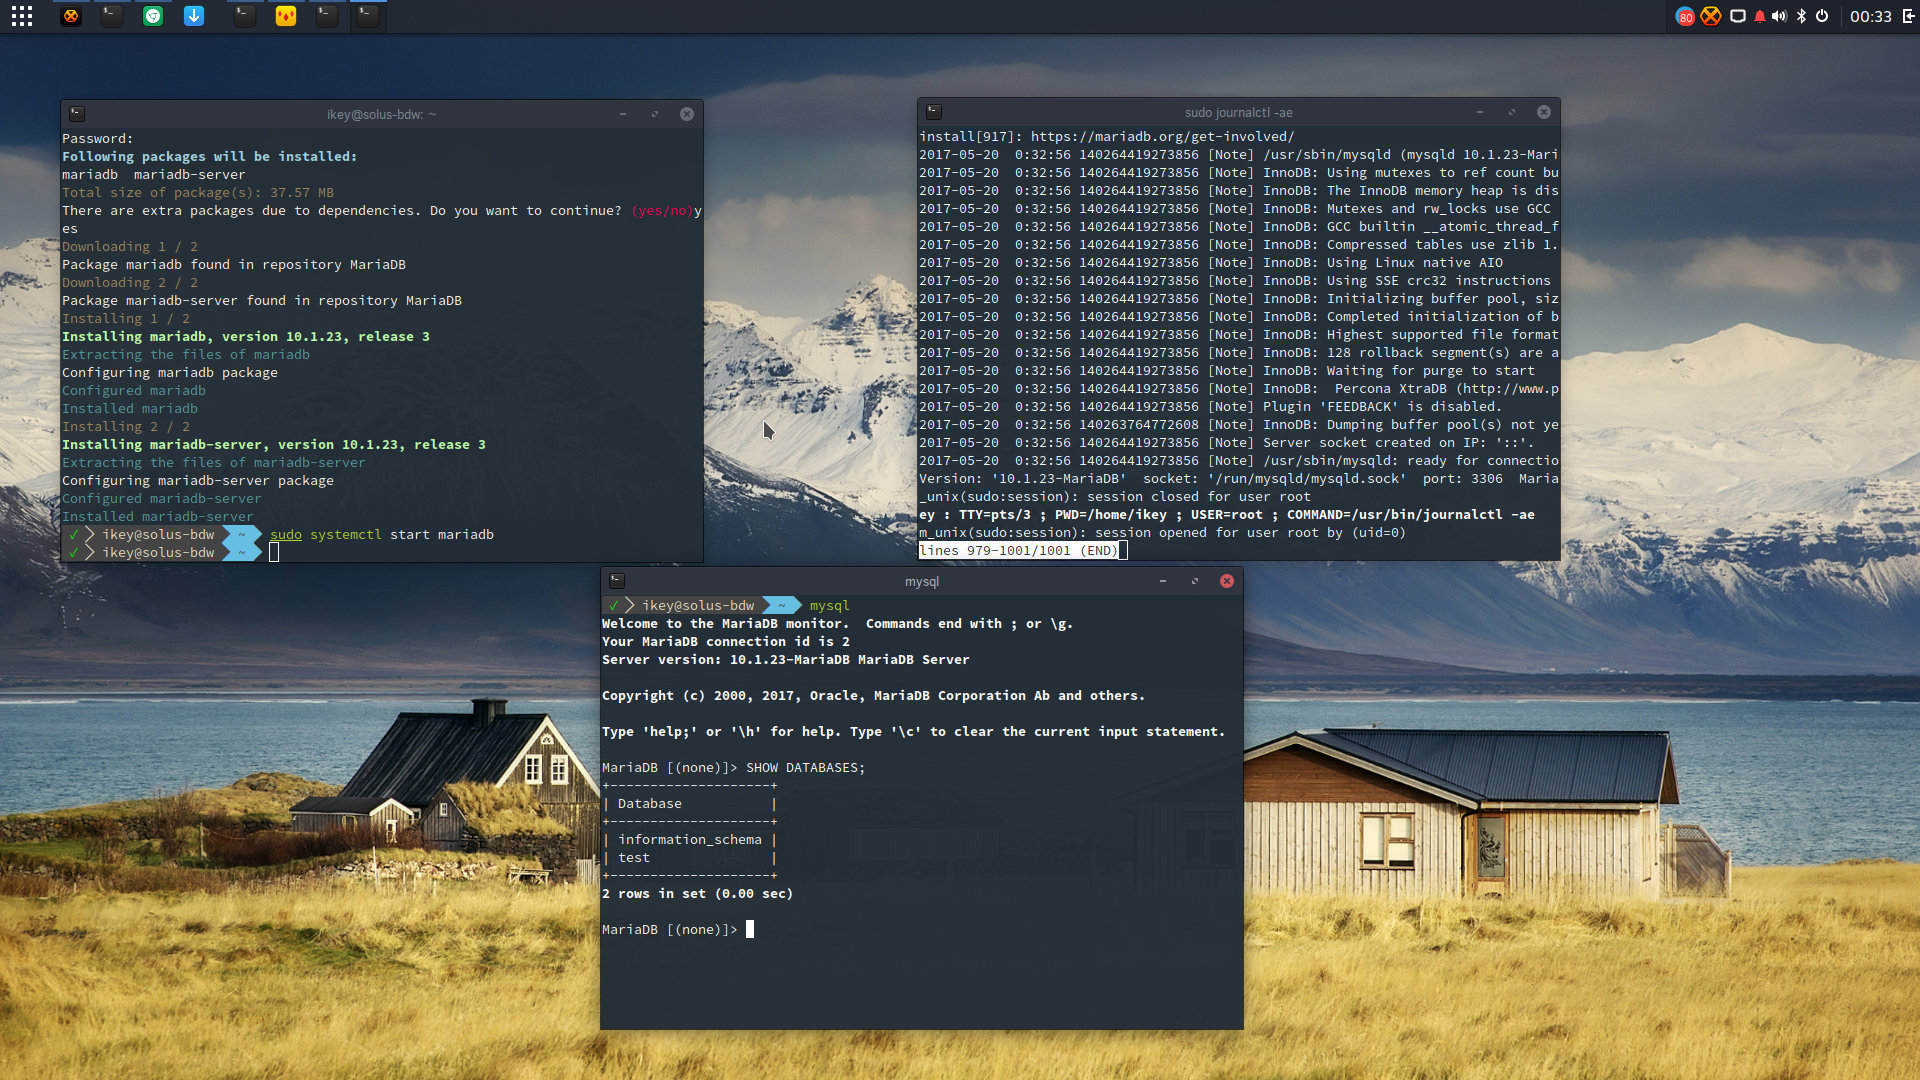
Task: Click the 'Password:' line in ikey terminal
Action: point(98,139)
